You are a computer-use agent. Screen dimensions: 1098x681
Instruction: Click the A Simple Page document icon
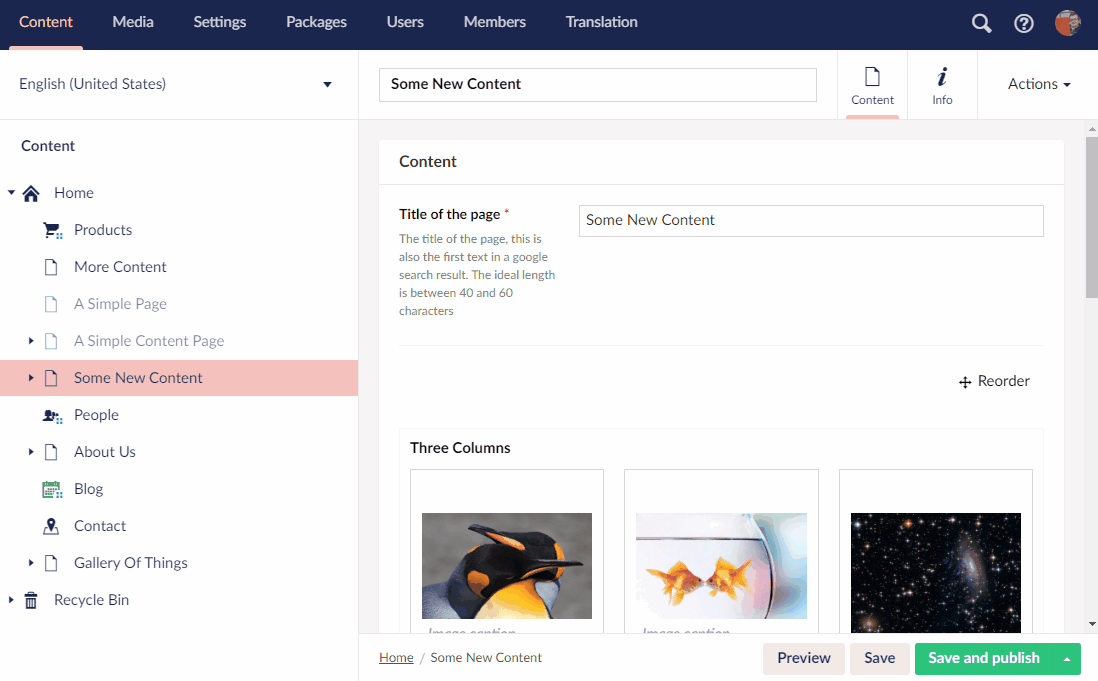(51, 304)
